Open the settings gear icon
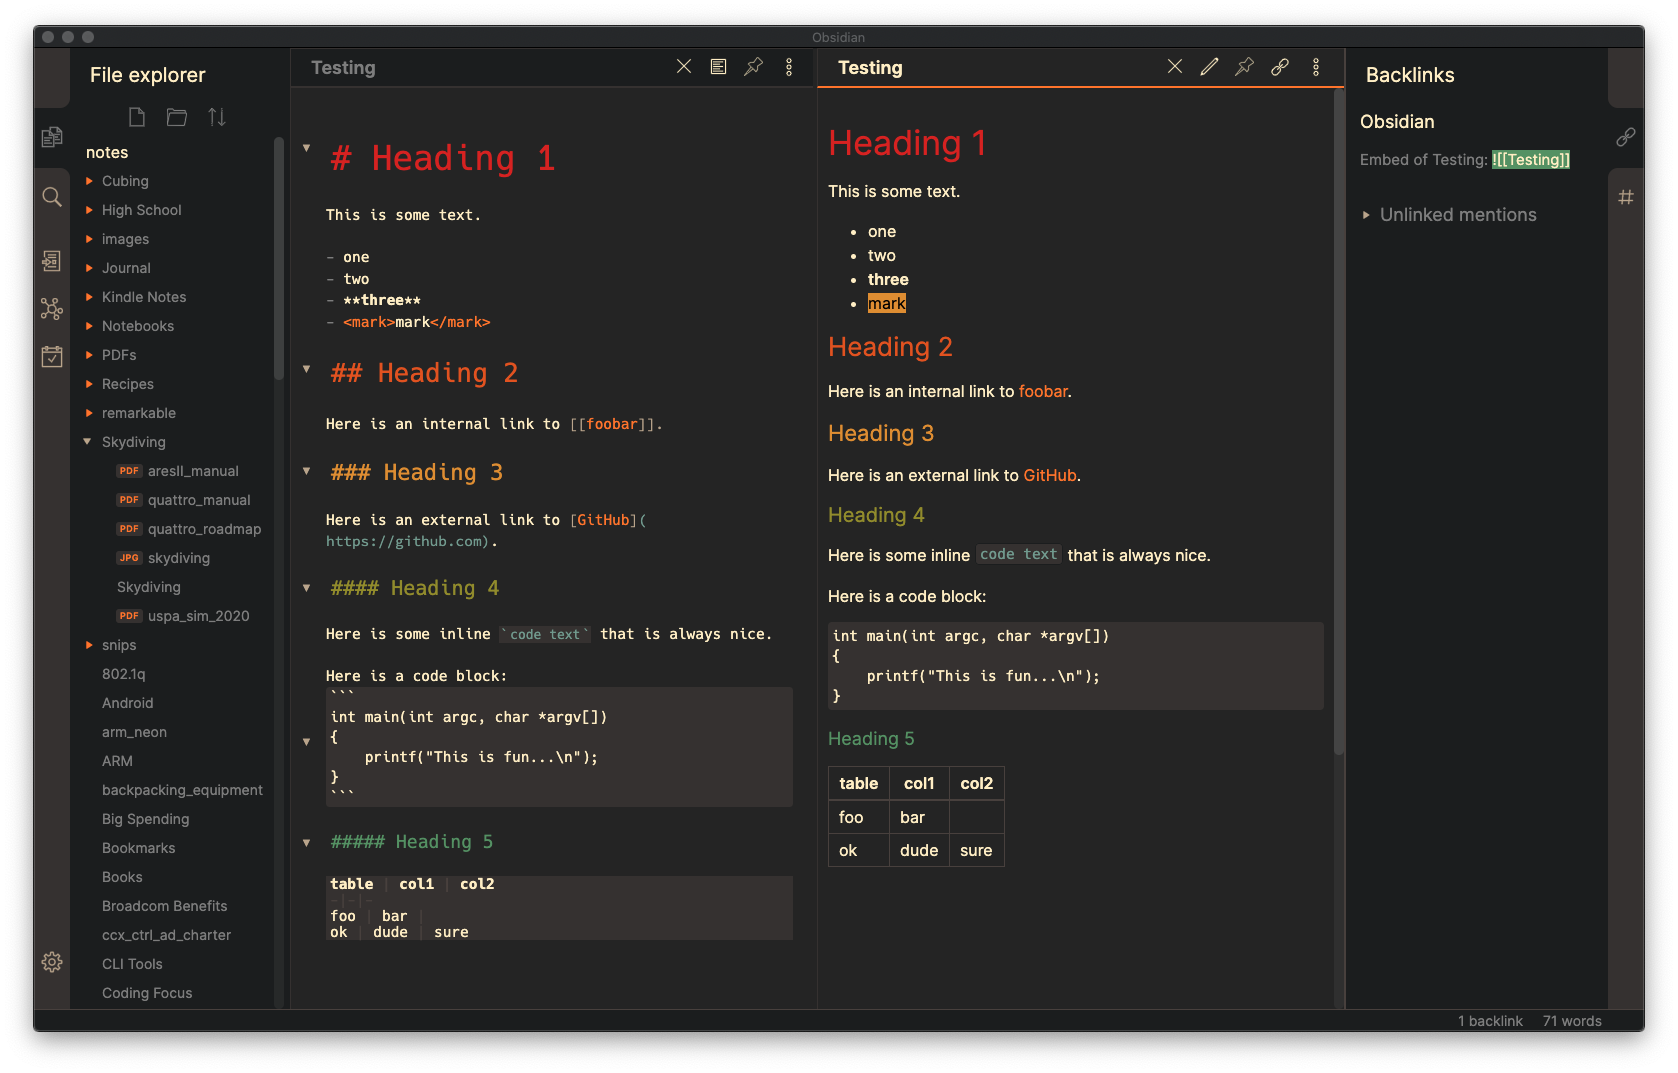This screenshot has height=1073, width=1678. coord(52,962)
